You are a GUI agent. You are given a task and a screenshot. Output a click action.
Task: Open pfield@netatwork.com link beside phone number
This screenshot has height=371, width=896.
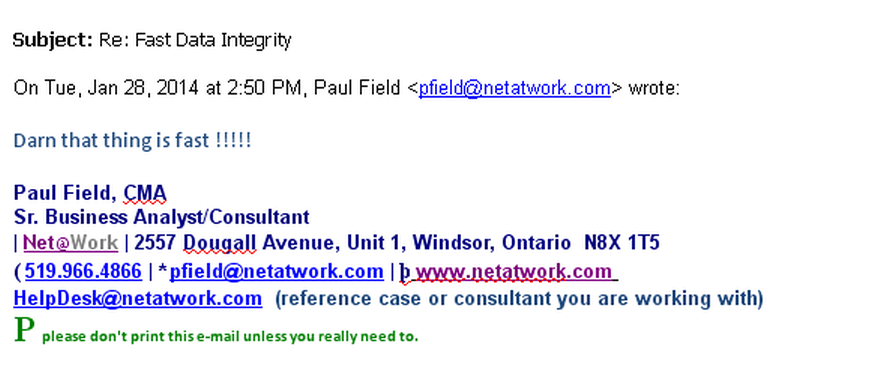click(277, 271)
